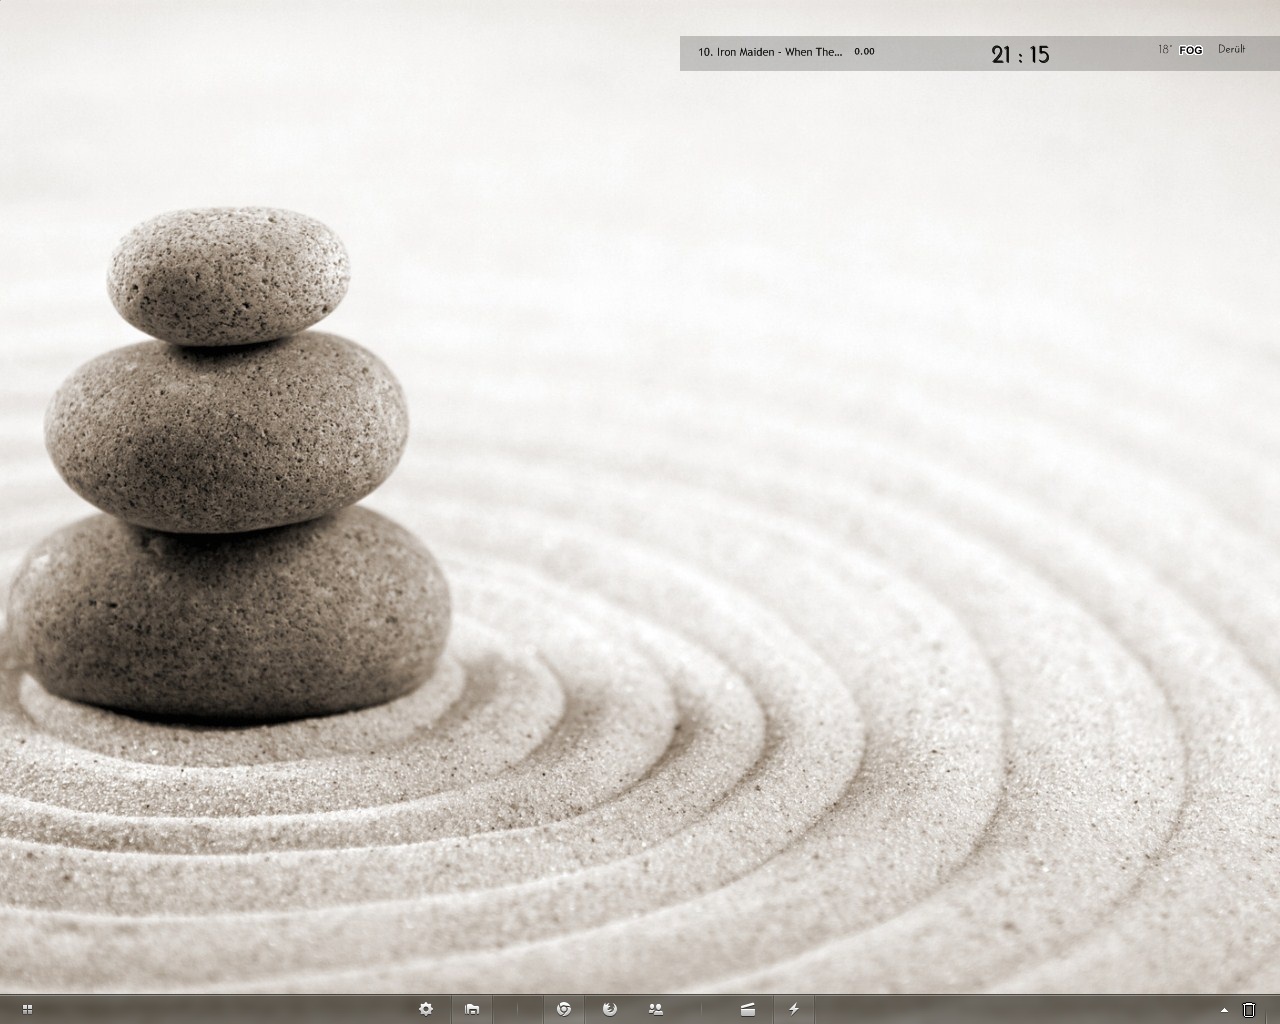Click the 18° temperature reading
The image size is (1280, 1024).
coord(1164,49)
